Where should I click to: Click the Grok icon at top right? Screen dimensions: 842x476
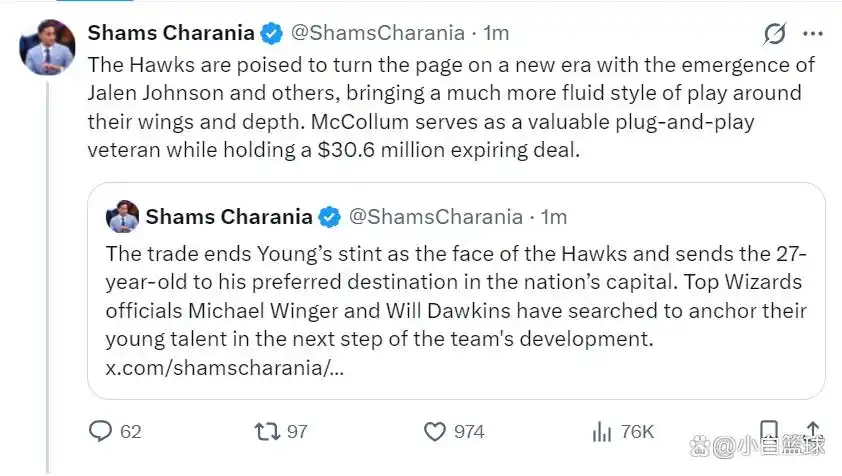pos(774,34)
